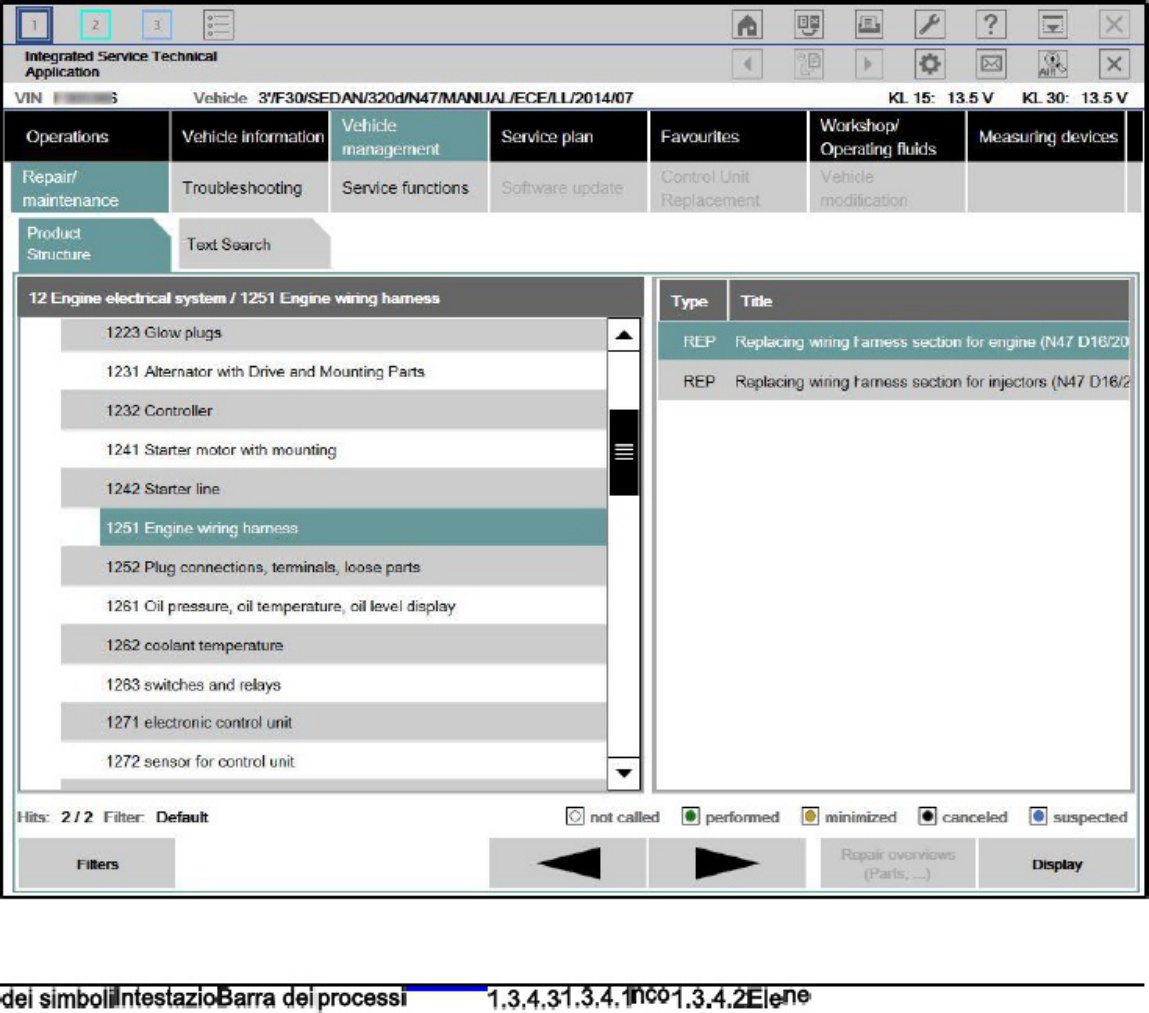
Task: Switch to process tab 2
Action: click(95, 25)
